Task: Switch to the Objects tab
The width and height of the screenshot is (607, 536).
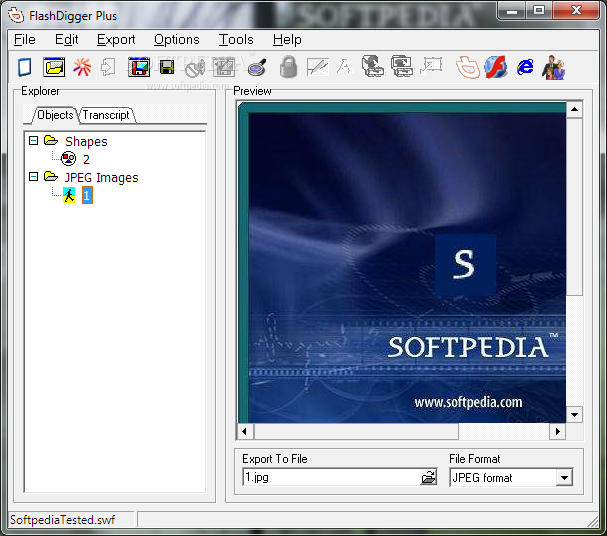Action: [x=55, y=115]
